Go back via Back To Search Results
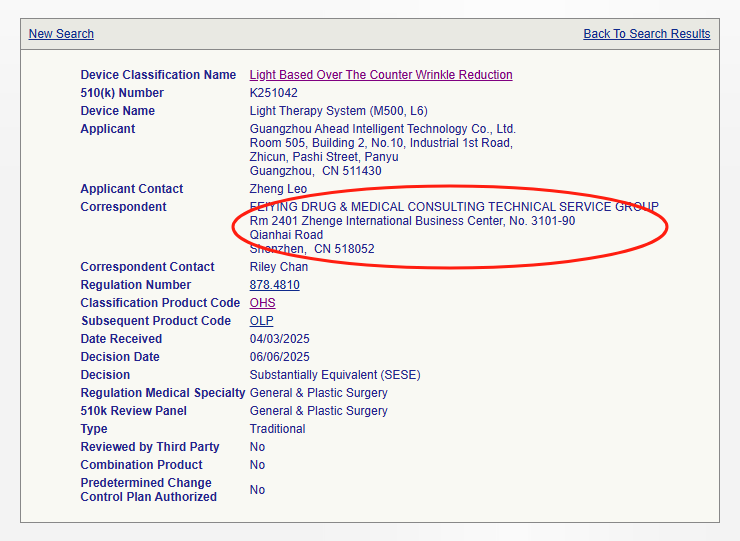This screenshot has height=541, width=740. click(646, 34)
